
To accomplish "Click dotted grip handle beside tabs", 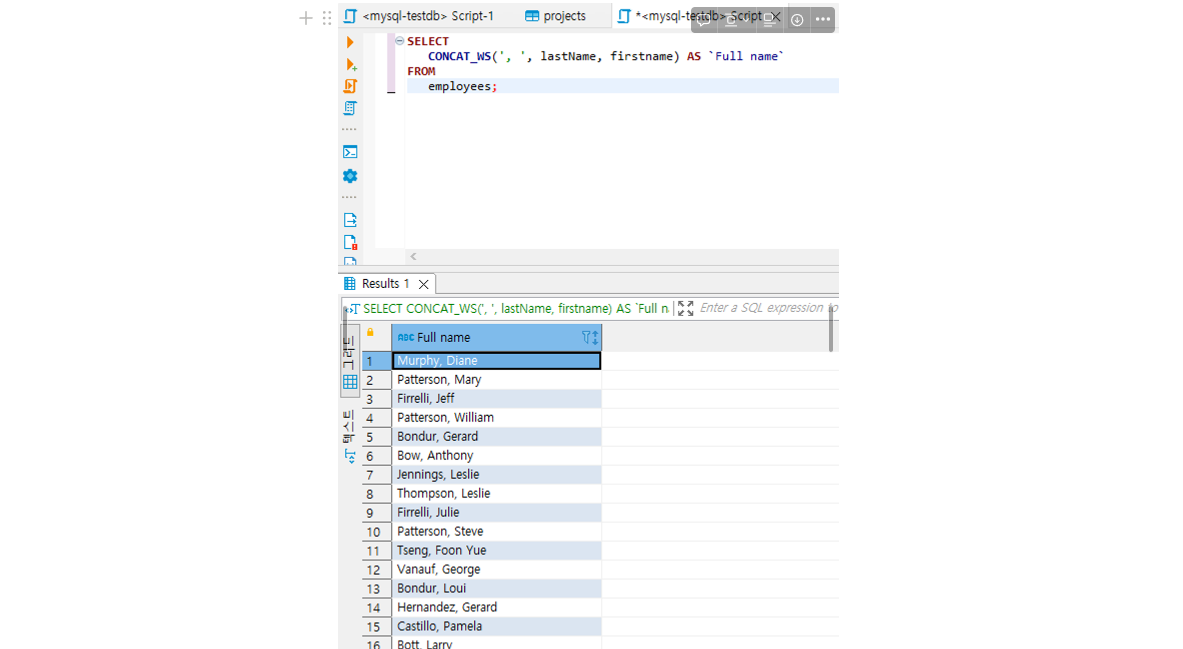I will pos(327,18).
